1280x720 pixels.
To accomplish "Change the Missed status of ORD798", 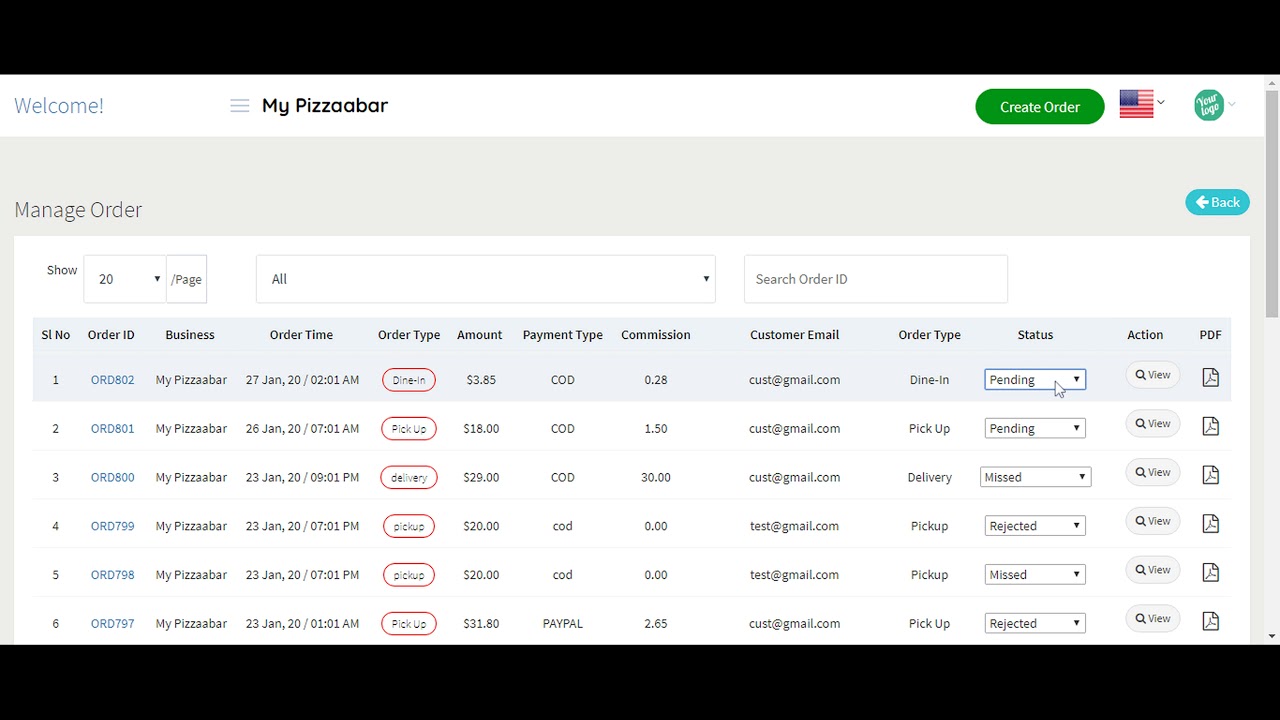I will pos(1035,575).
